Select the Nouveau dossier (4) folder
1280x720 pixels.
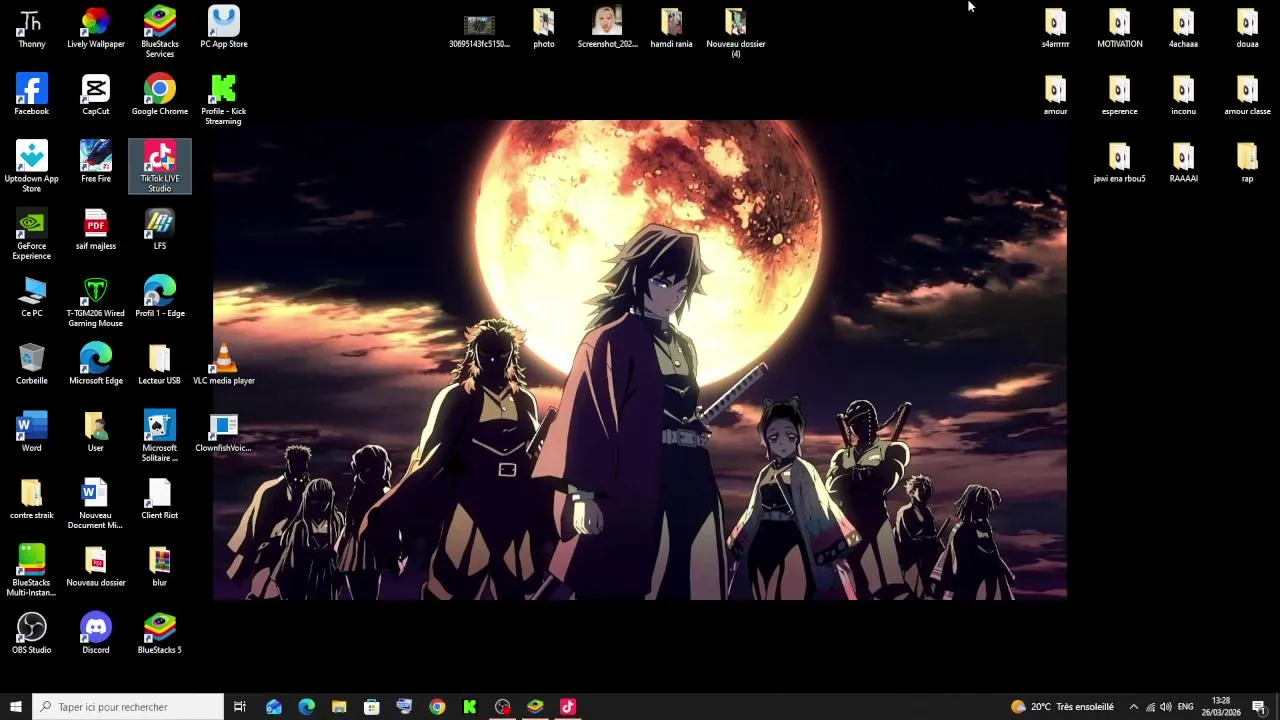point(735,32)
